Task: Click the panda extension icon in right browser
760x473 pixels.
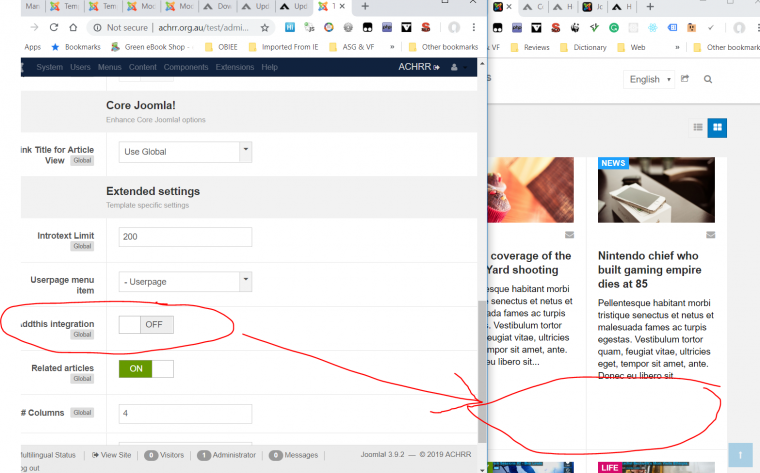Action: click(575, 28)
